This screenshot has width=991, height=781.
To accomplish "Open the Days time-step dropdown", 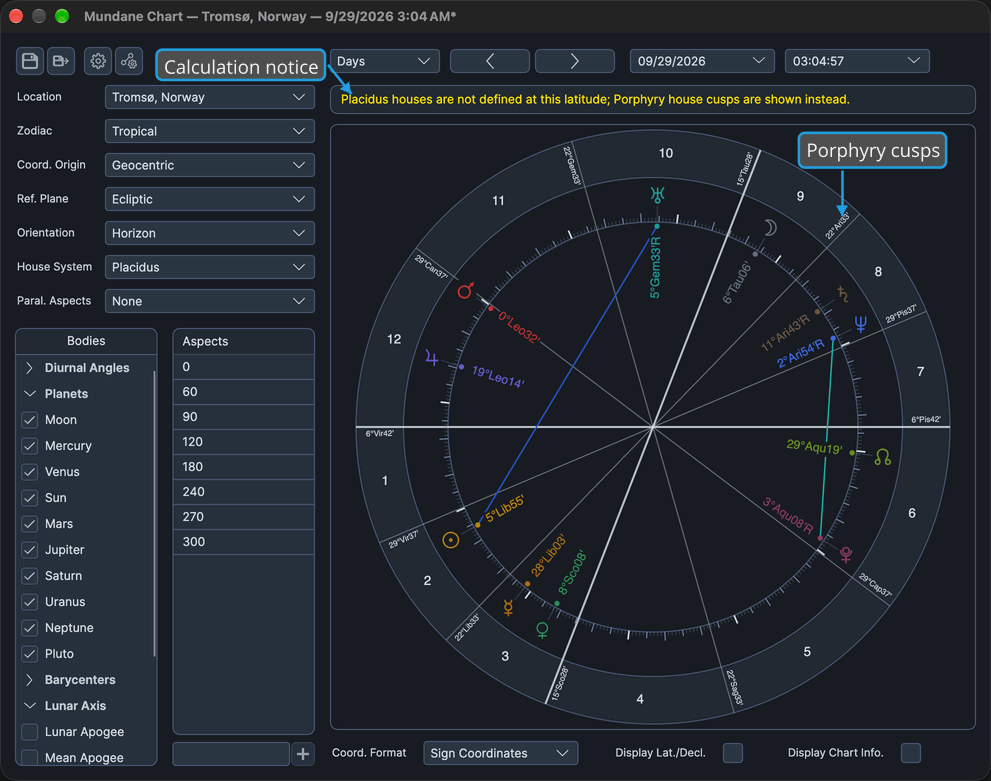I will 385,61.
